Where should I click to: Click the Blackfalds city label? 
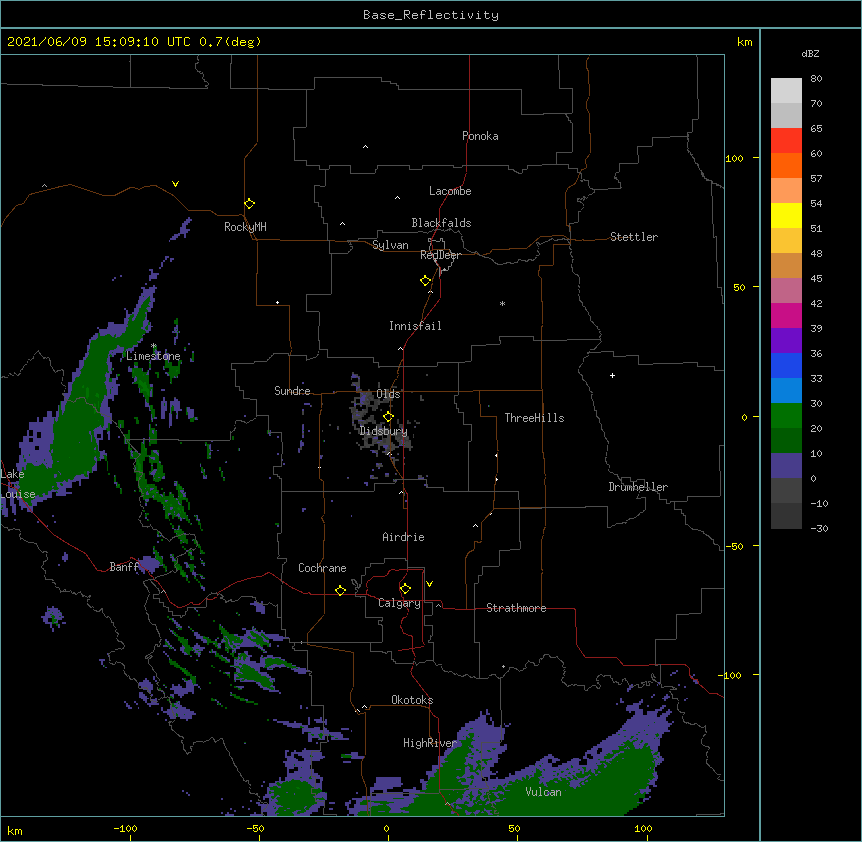click(x=441, y=223)
